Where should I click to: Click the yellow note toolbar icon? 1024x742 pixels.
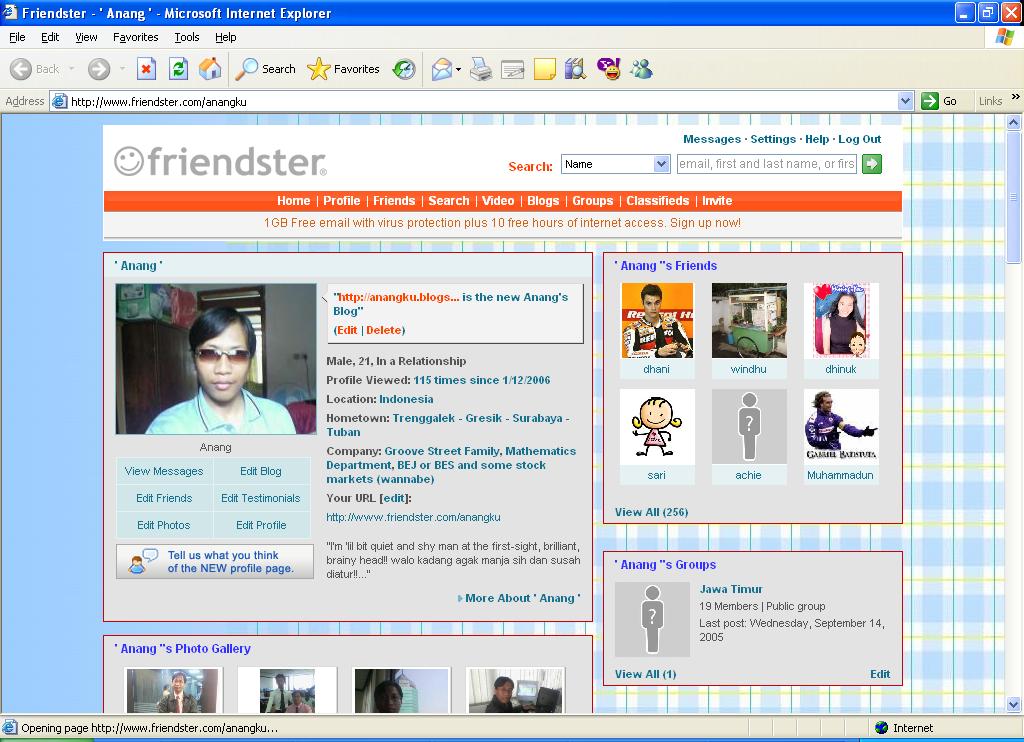click(545, 69)
